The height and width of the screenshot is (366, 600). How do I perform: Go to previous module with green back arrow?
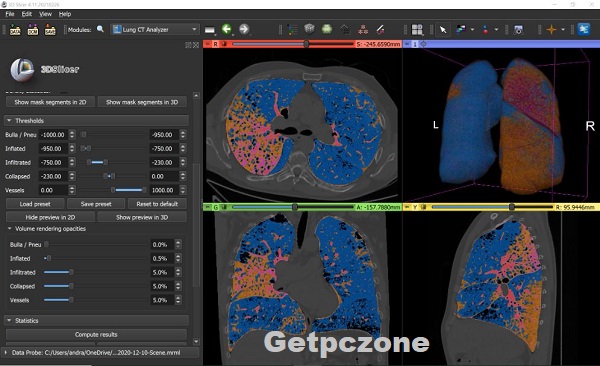(x=227, y=29)
